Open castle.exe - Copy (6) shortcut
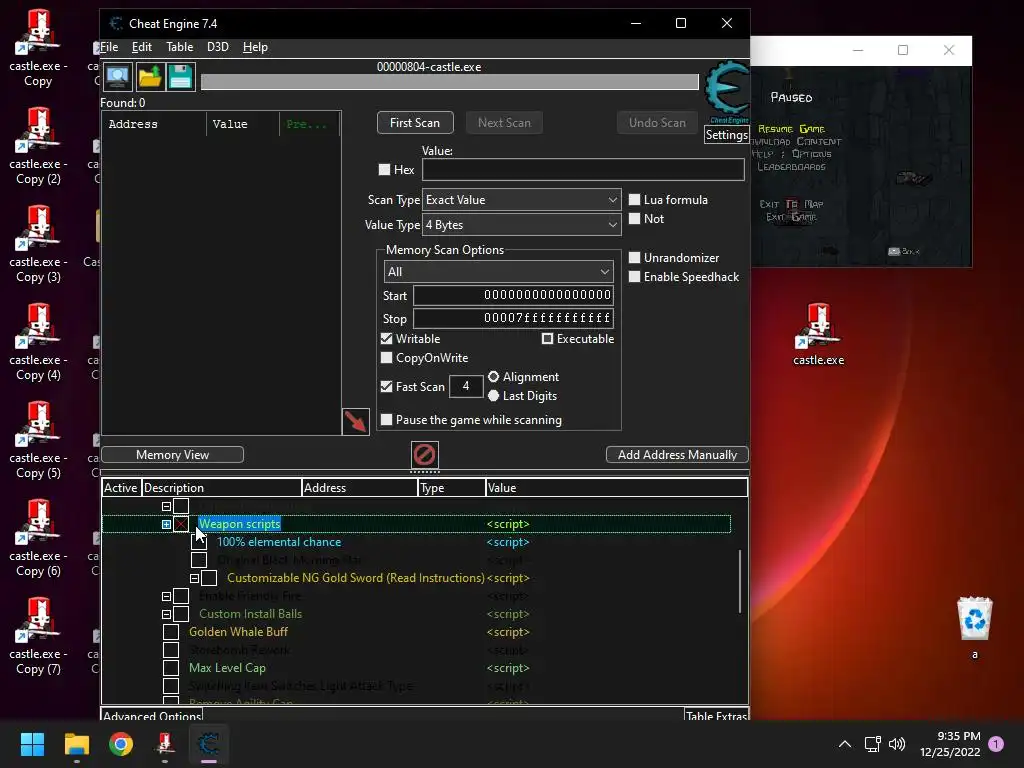1024x768 pixels. 38,539
